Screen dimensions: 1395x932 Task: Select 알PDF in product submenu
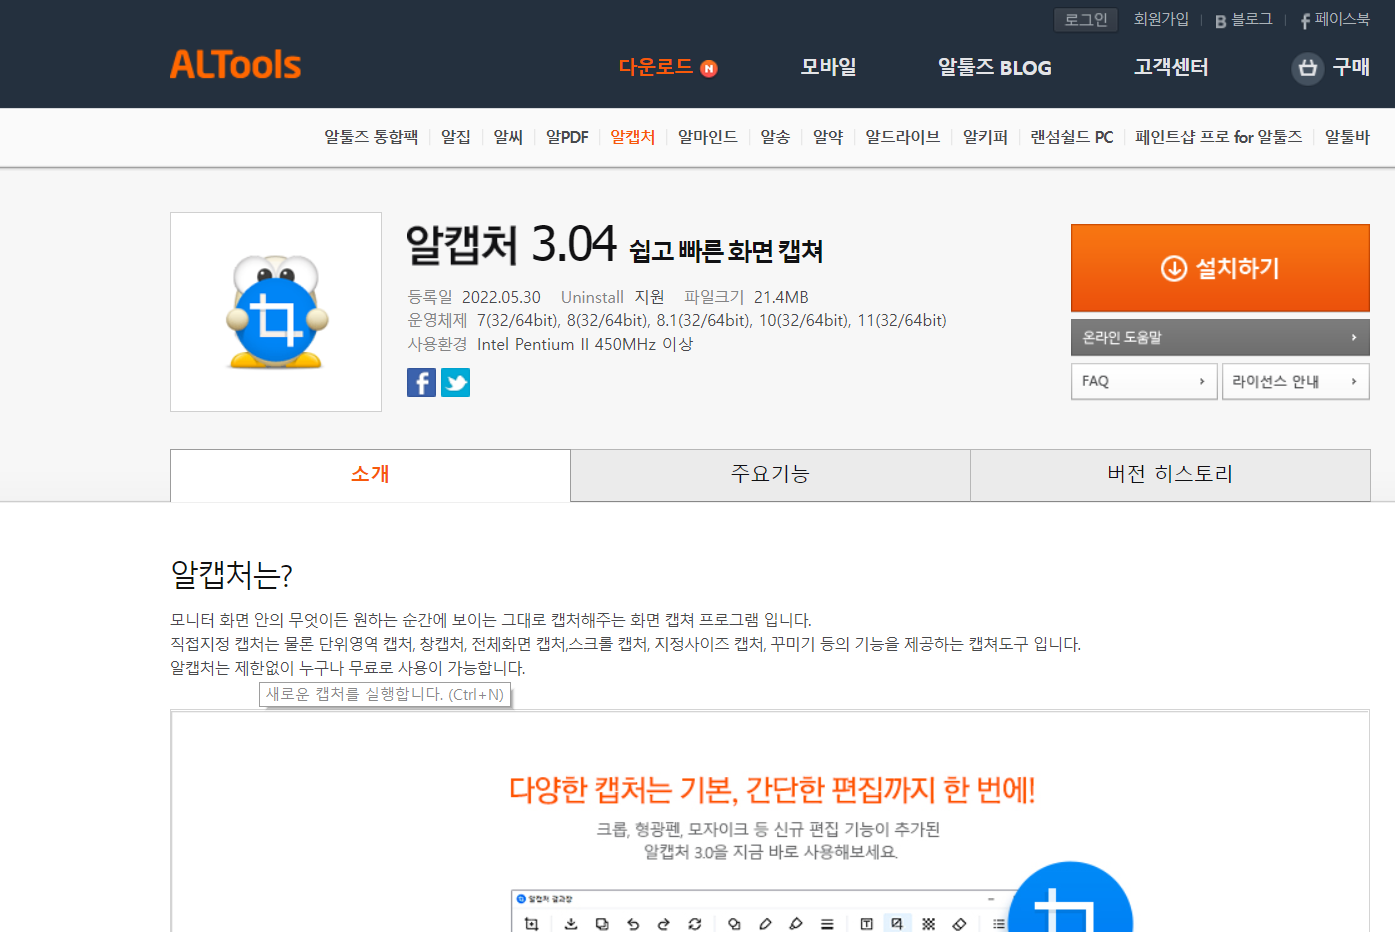pos(567,137)
